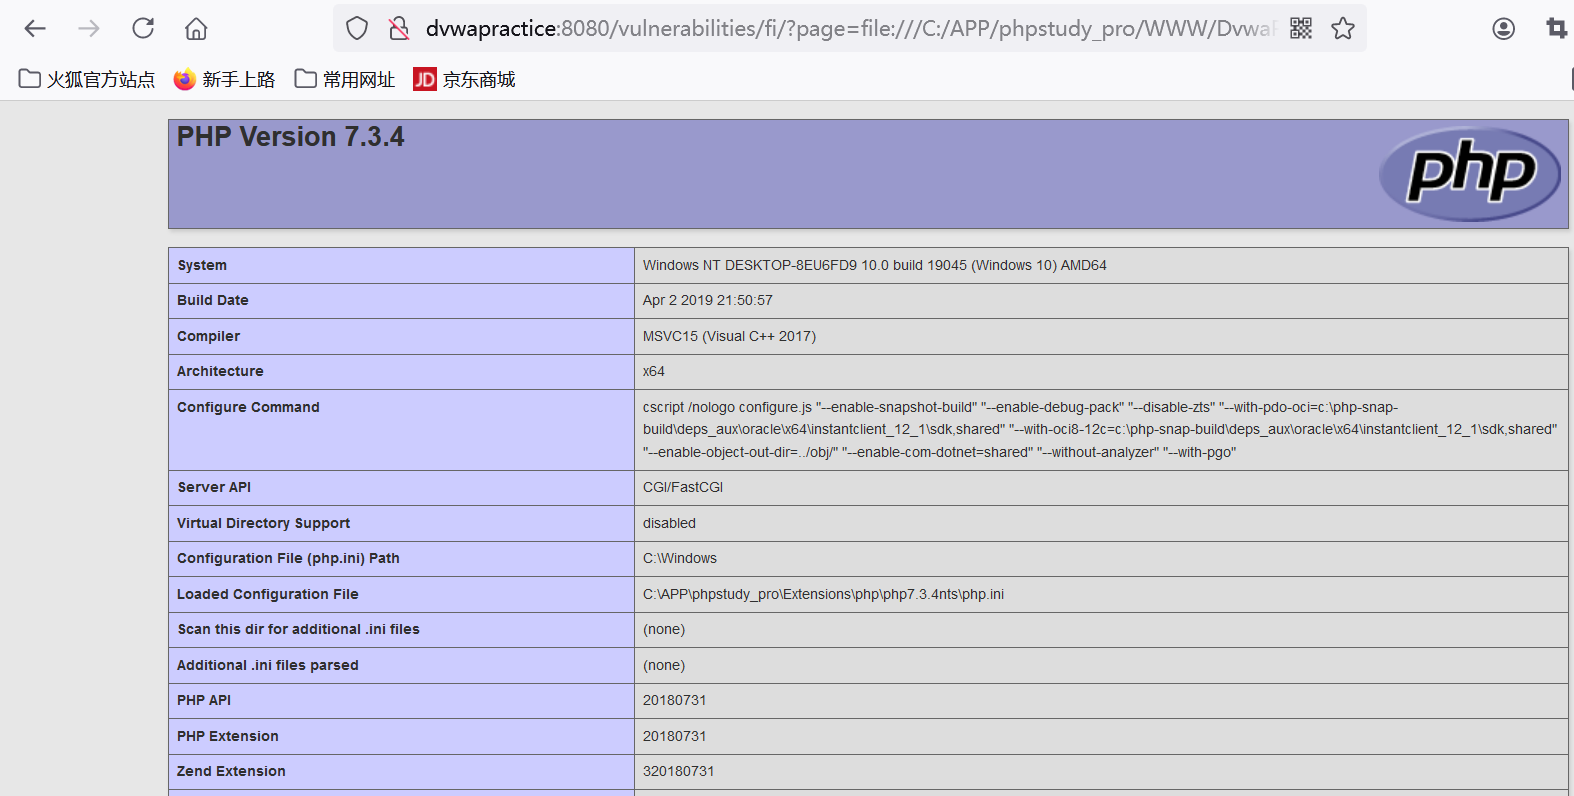Open the browser home page
Viewport: 1574px width, 796px height.
tap(196, 28)
